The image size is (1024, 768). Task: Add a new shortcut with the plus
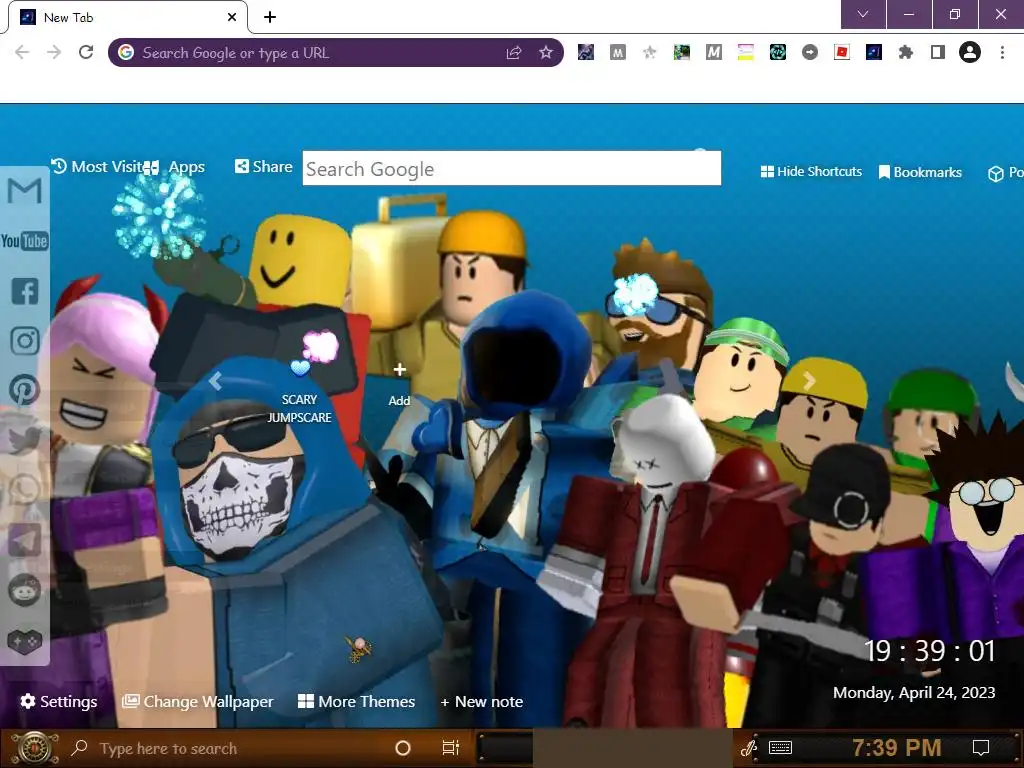(400, 384)
